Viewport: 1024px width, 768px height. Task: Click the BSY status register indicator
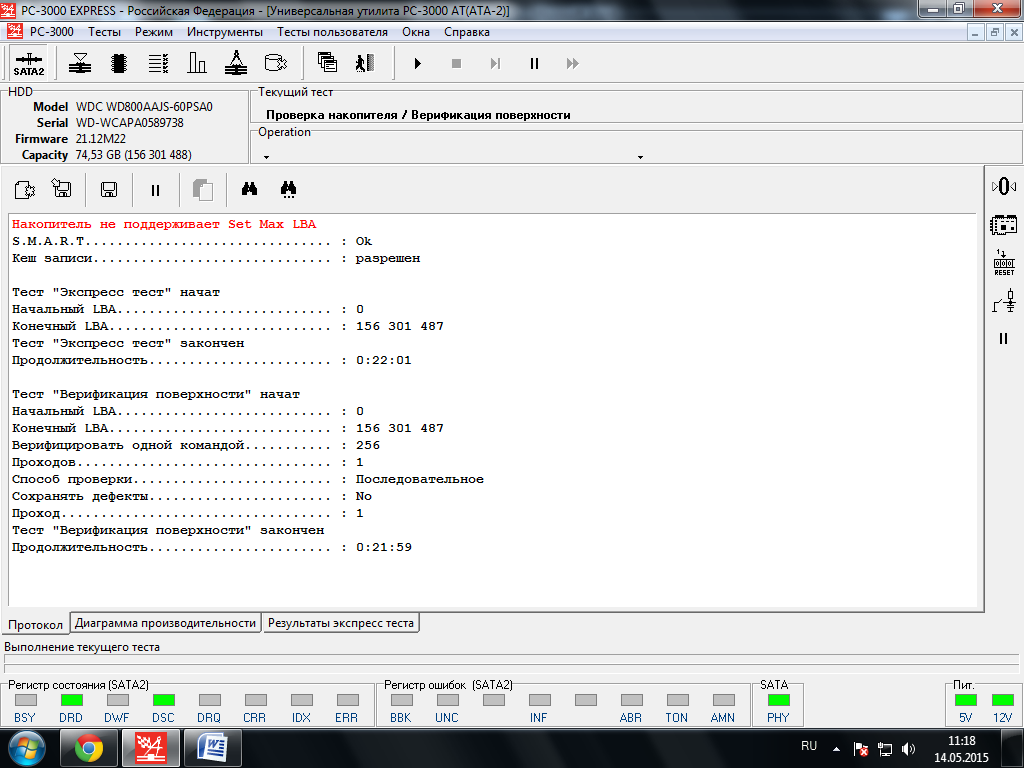tap(25, 700)
